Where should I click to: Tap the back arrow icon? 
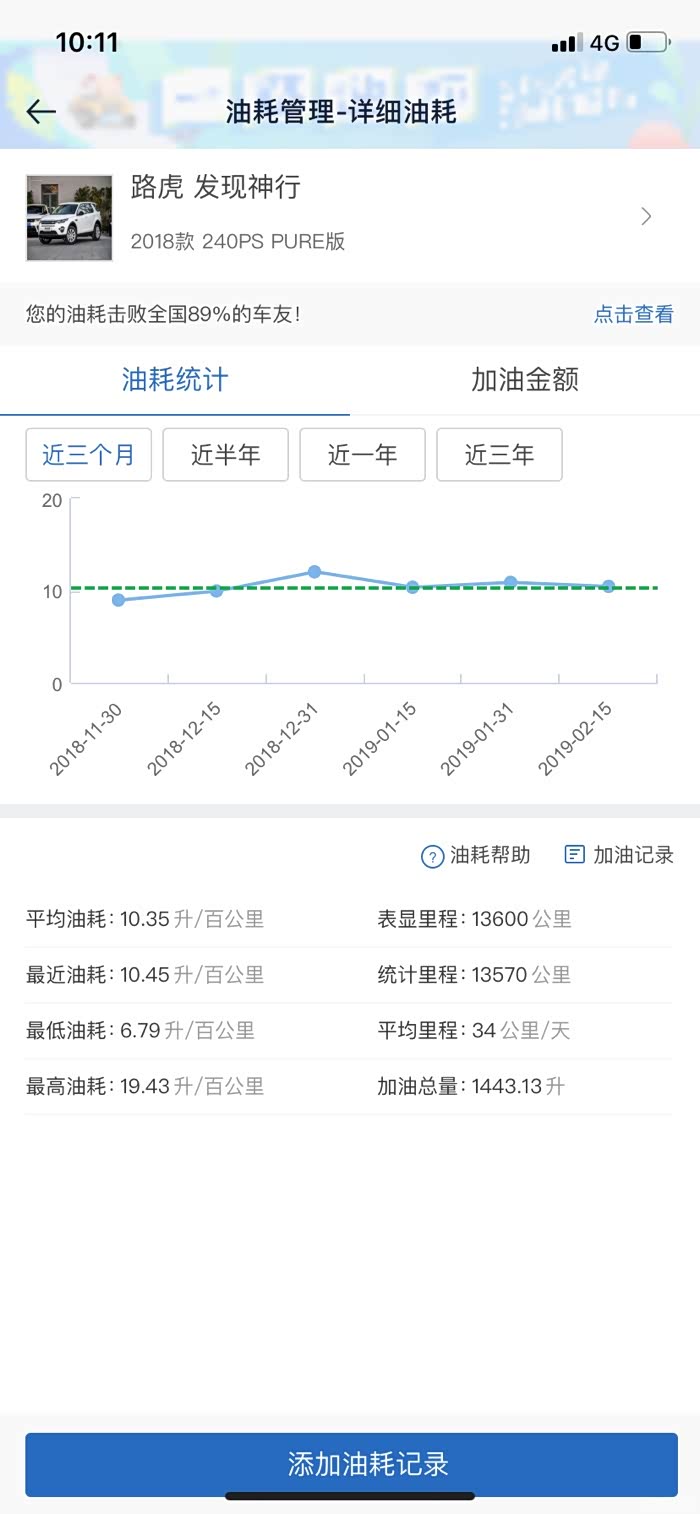41,111
